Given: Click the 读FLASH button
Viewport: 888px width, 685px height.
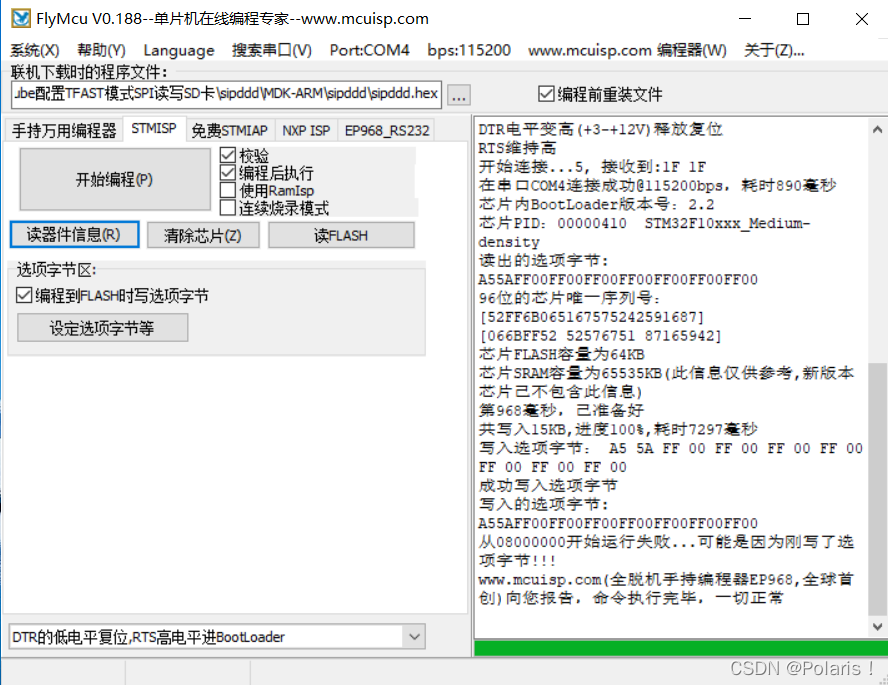Looking at the screenshot, I should coord(341,235).
